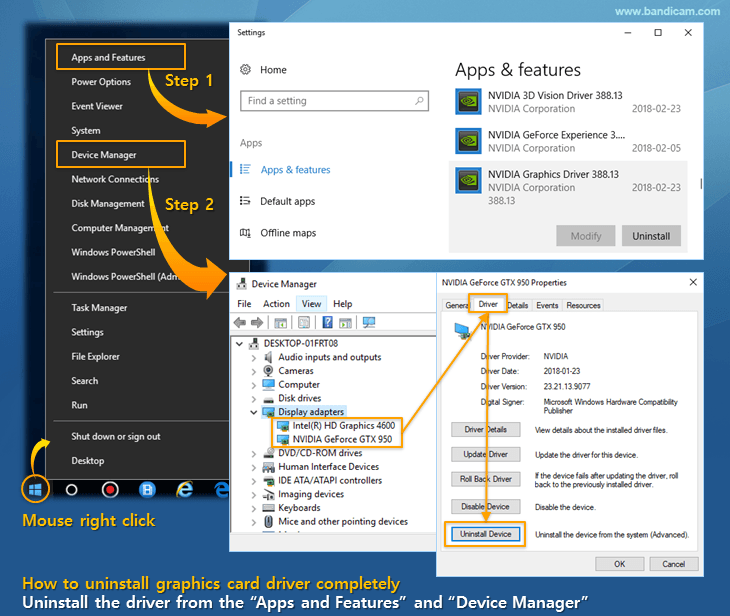Viewport: 730px width, 616px height.
Task: Expand Mice and other pointing devices chevron
Action: pyautogui.click(x=253, y=522)
